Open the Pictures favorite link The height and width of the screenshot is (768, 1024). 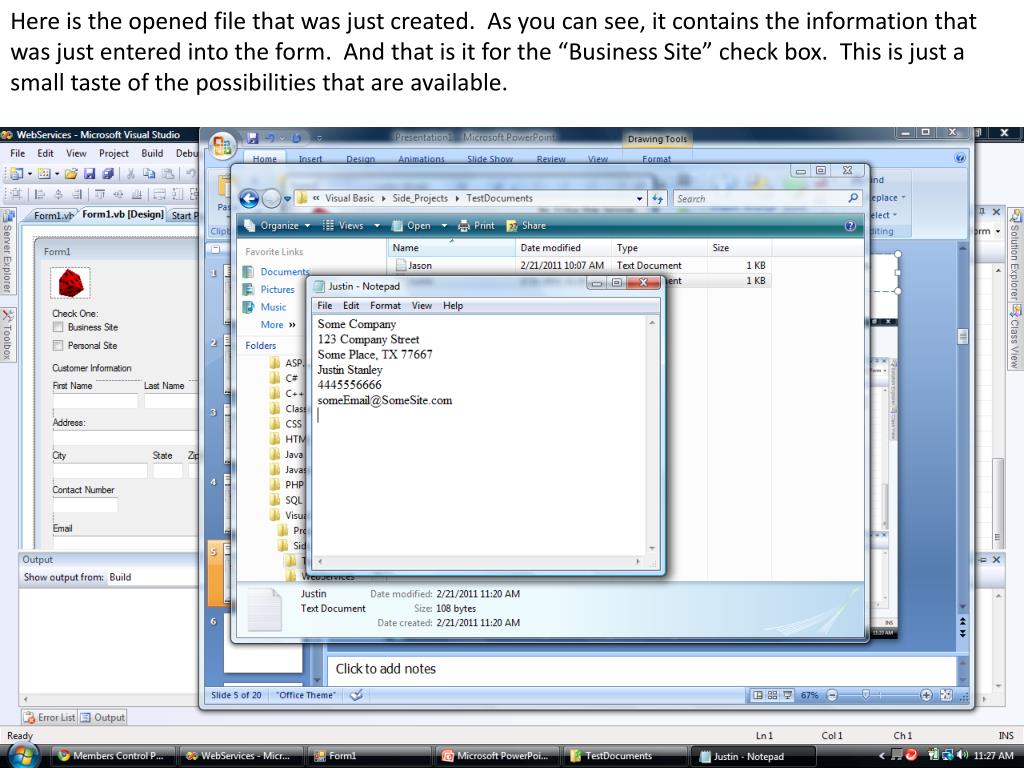tap(269, 289)
